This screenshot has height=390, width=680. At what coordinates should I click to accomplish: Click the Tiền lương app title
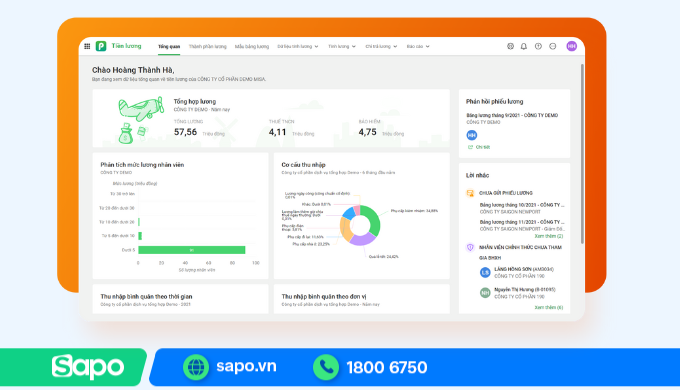click(126, 46)
